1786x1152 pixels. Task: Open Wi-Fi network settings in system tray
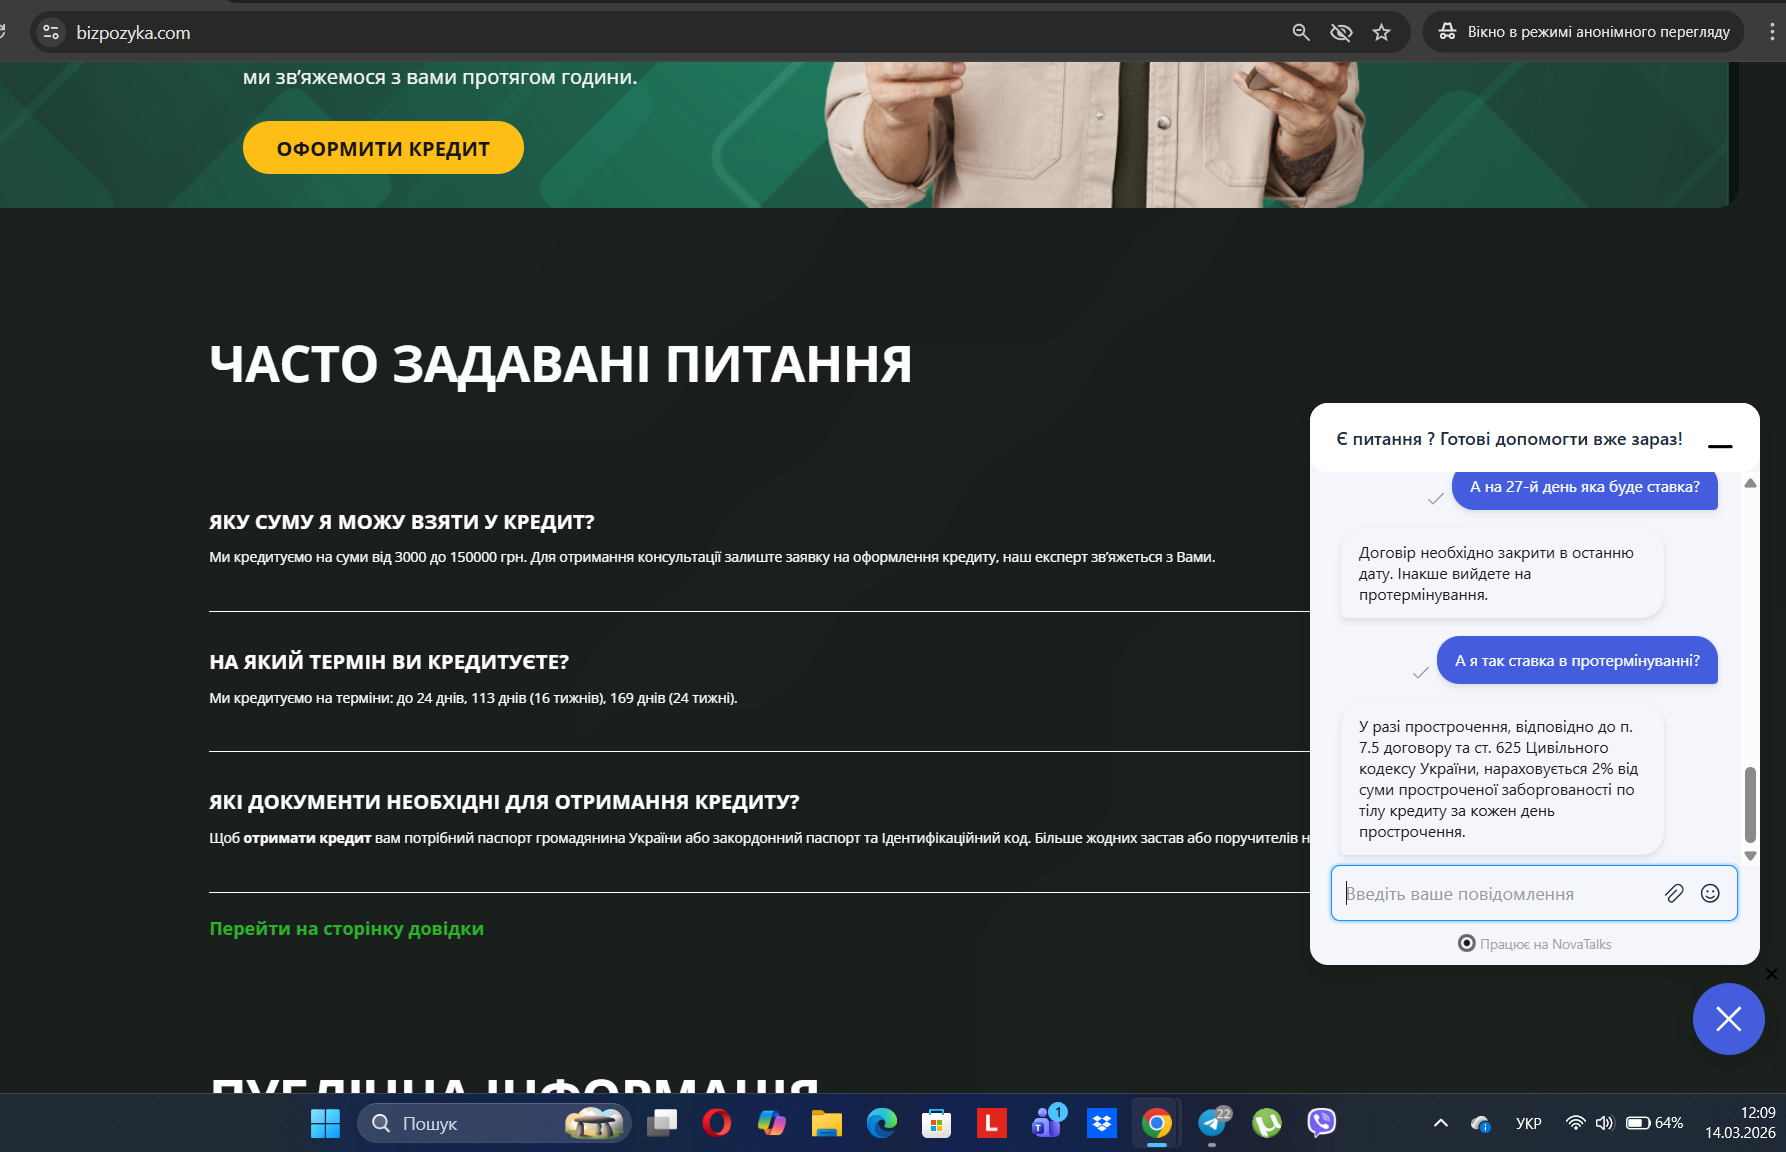1575,1123
